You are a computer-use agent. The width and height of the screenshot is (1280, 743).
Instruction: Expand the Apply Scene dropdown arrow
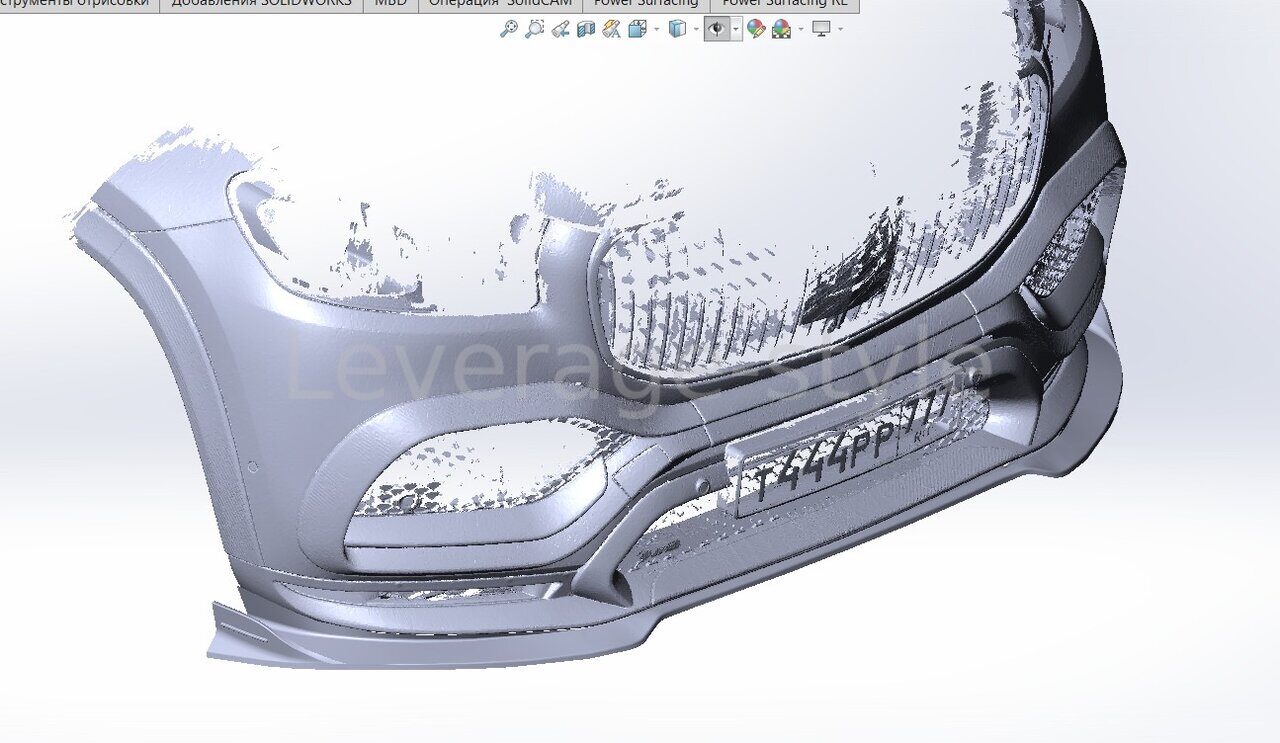tap(800, 29)
